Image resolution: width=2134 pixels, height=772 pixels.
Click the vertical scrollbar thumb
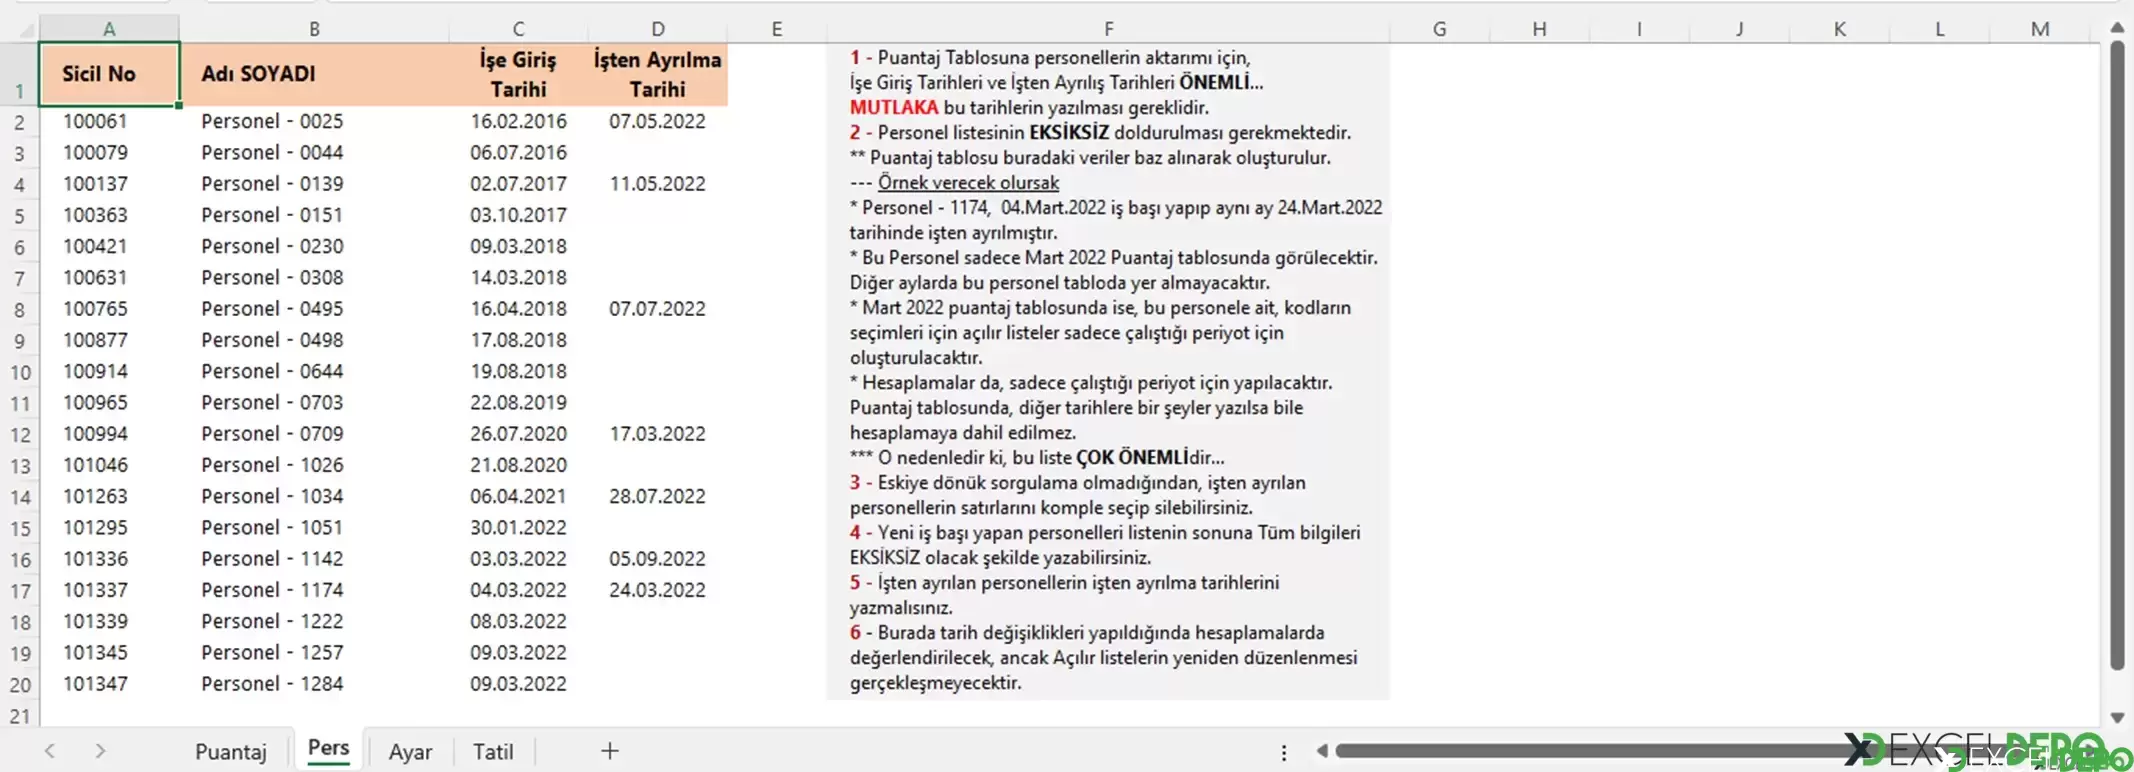point(2117,355)
